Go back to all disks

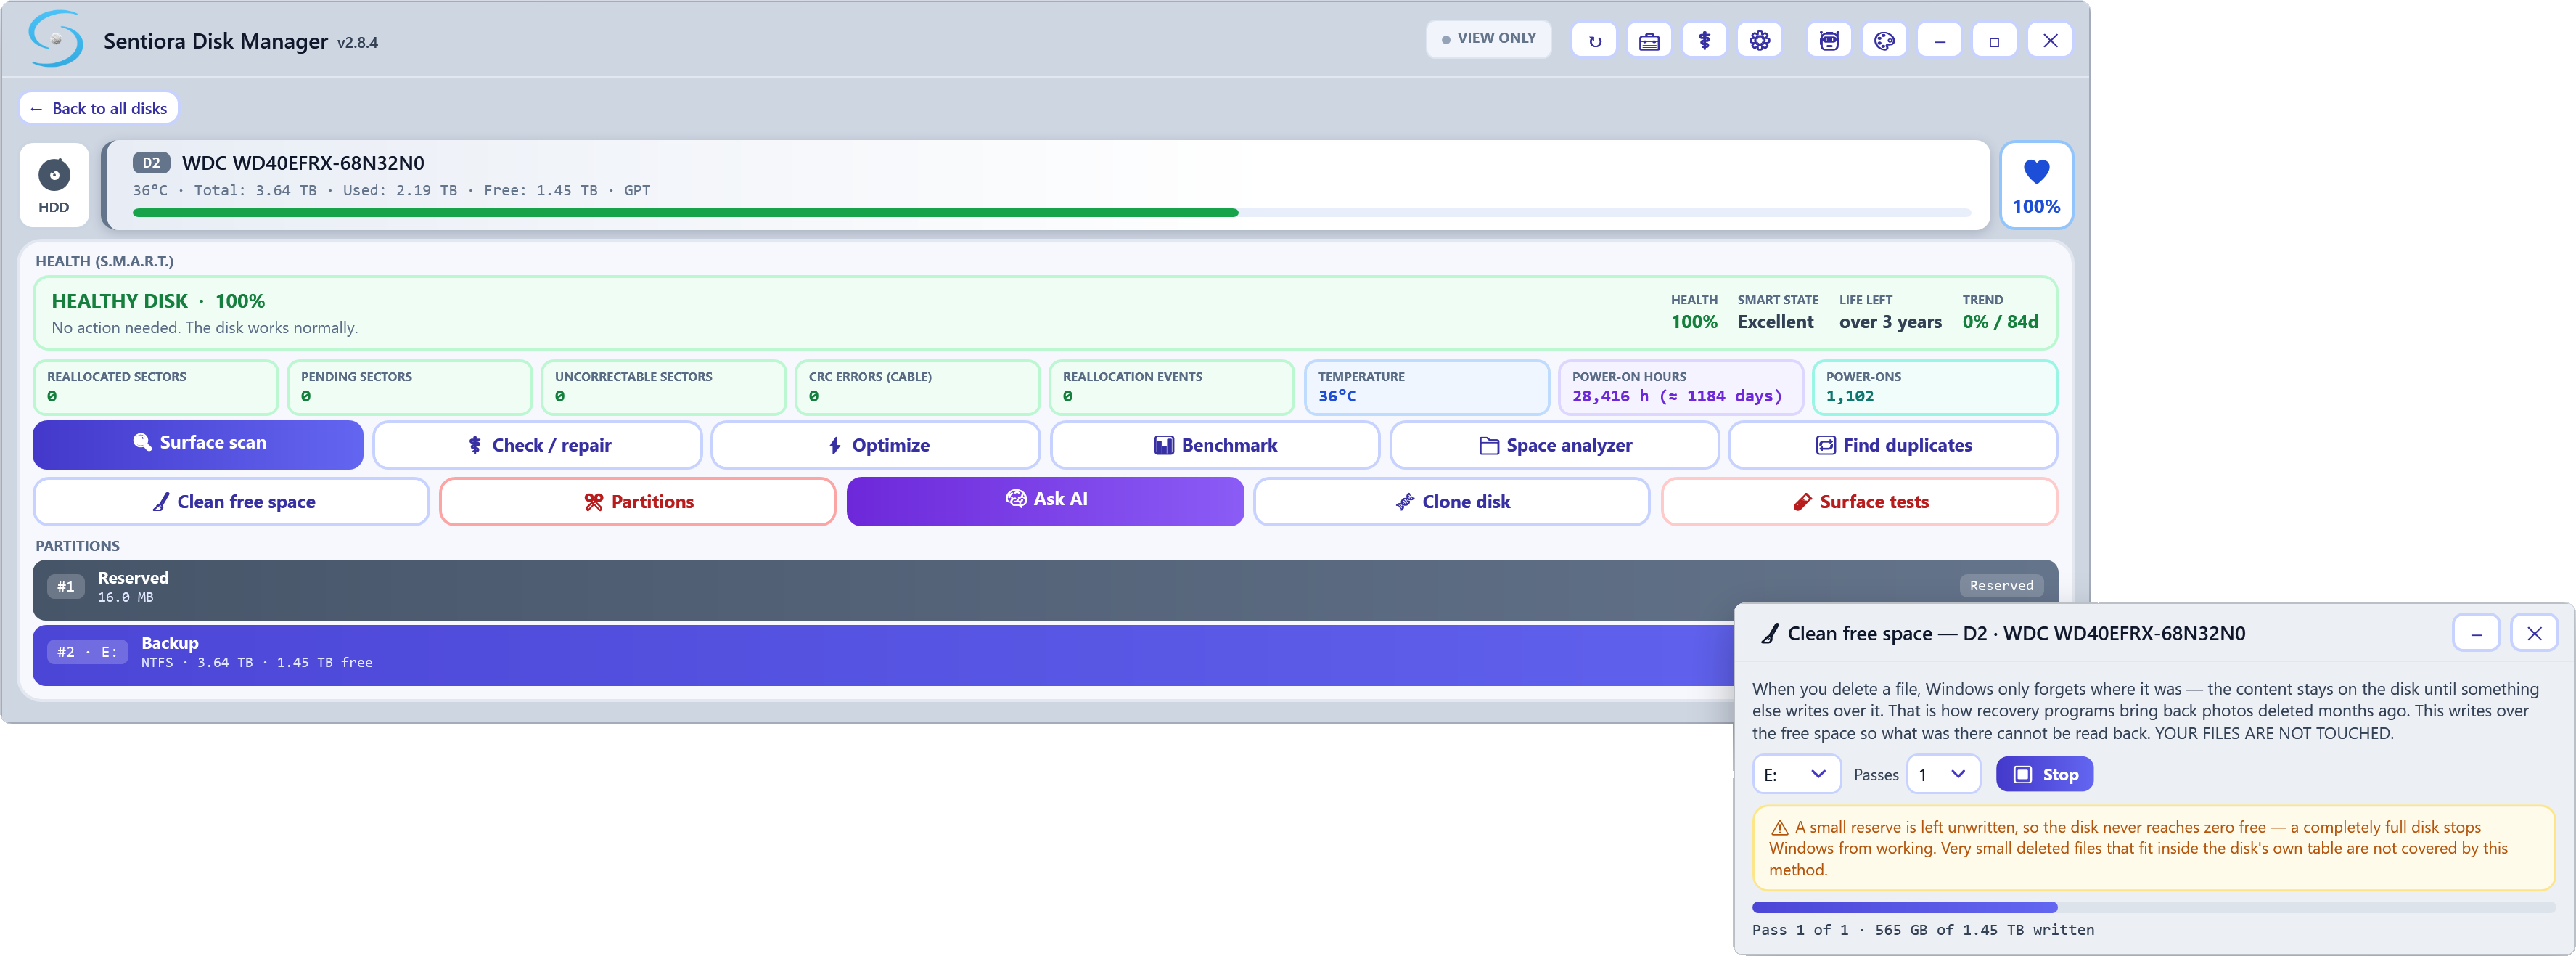click(x=99, y=108)
